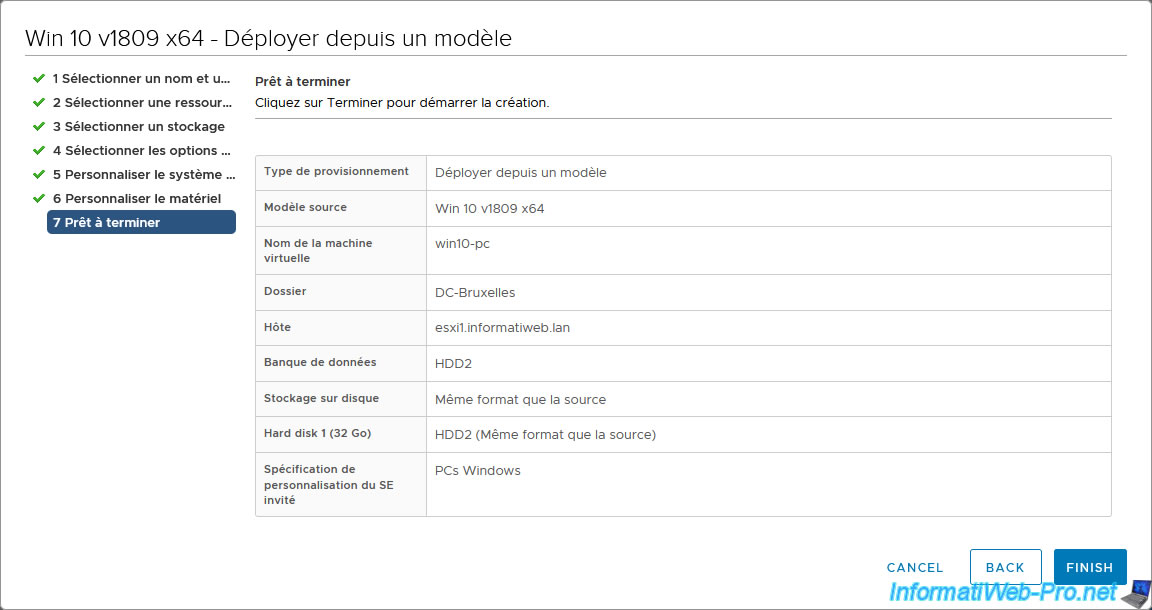1152x610 pixels.
Task: Go back with the BACK button
Action: click(x=1005, y=567)
